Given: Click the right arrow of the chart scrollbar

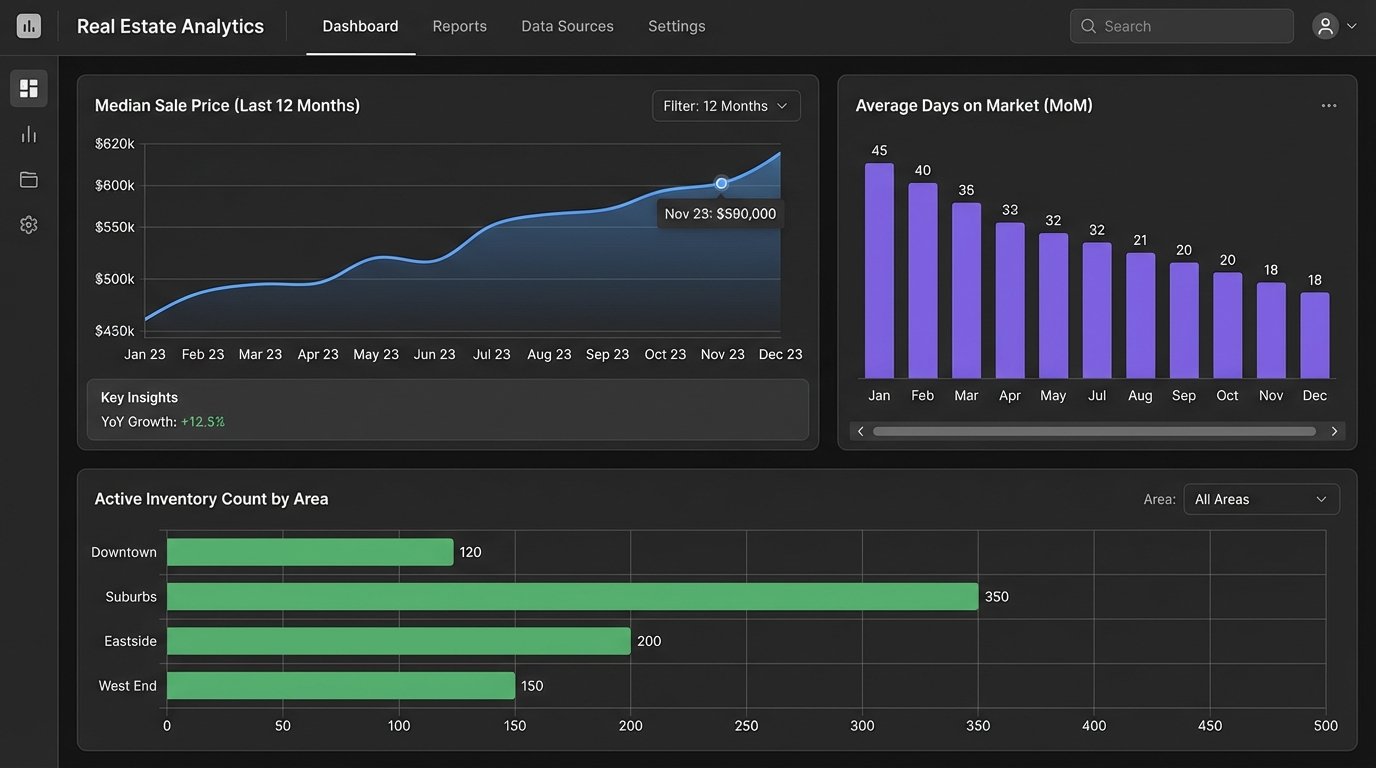Looking at the screenshot, I should (x=1334, y=430).
